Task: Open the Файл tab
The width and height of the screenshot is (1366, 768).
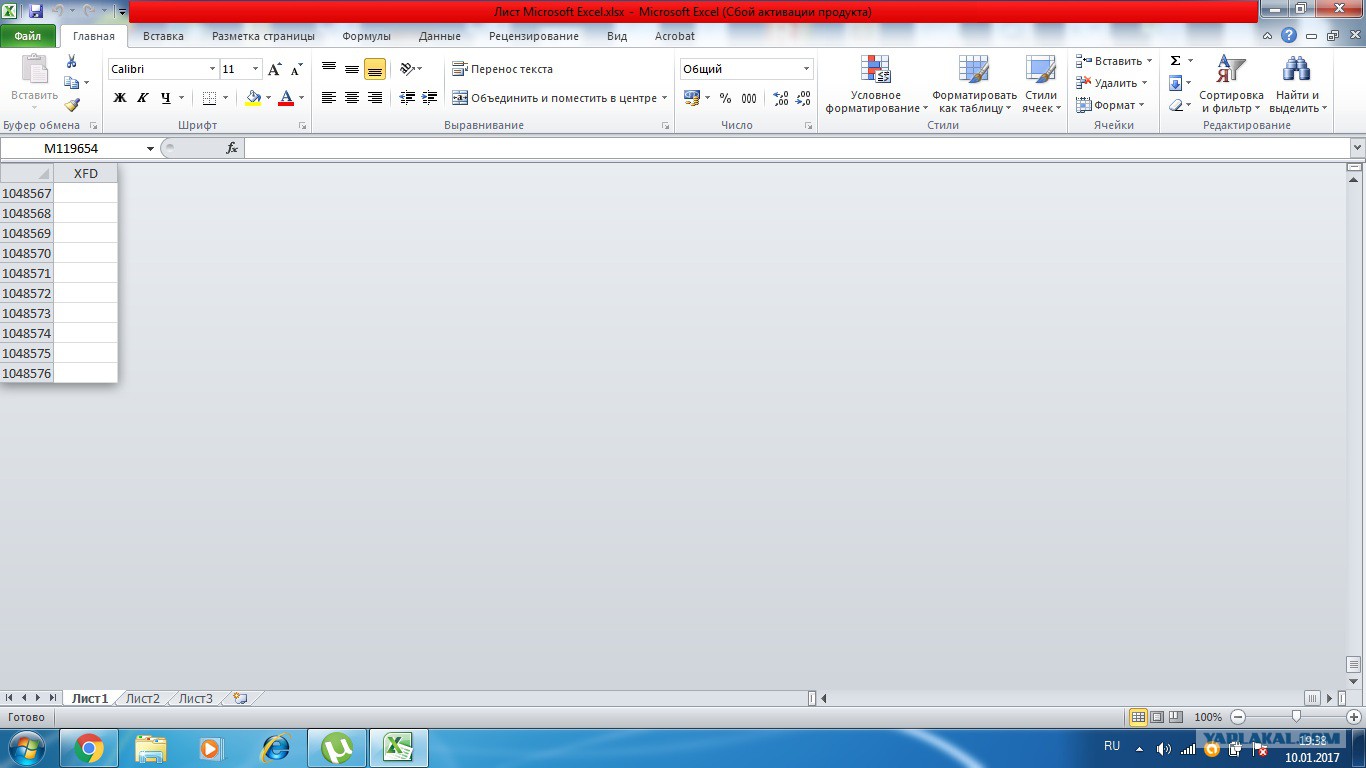Action: point(28,36)
